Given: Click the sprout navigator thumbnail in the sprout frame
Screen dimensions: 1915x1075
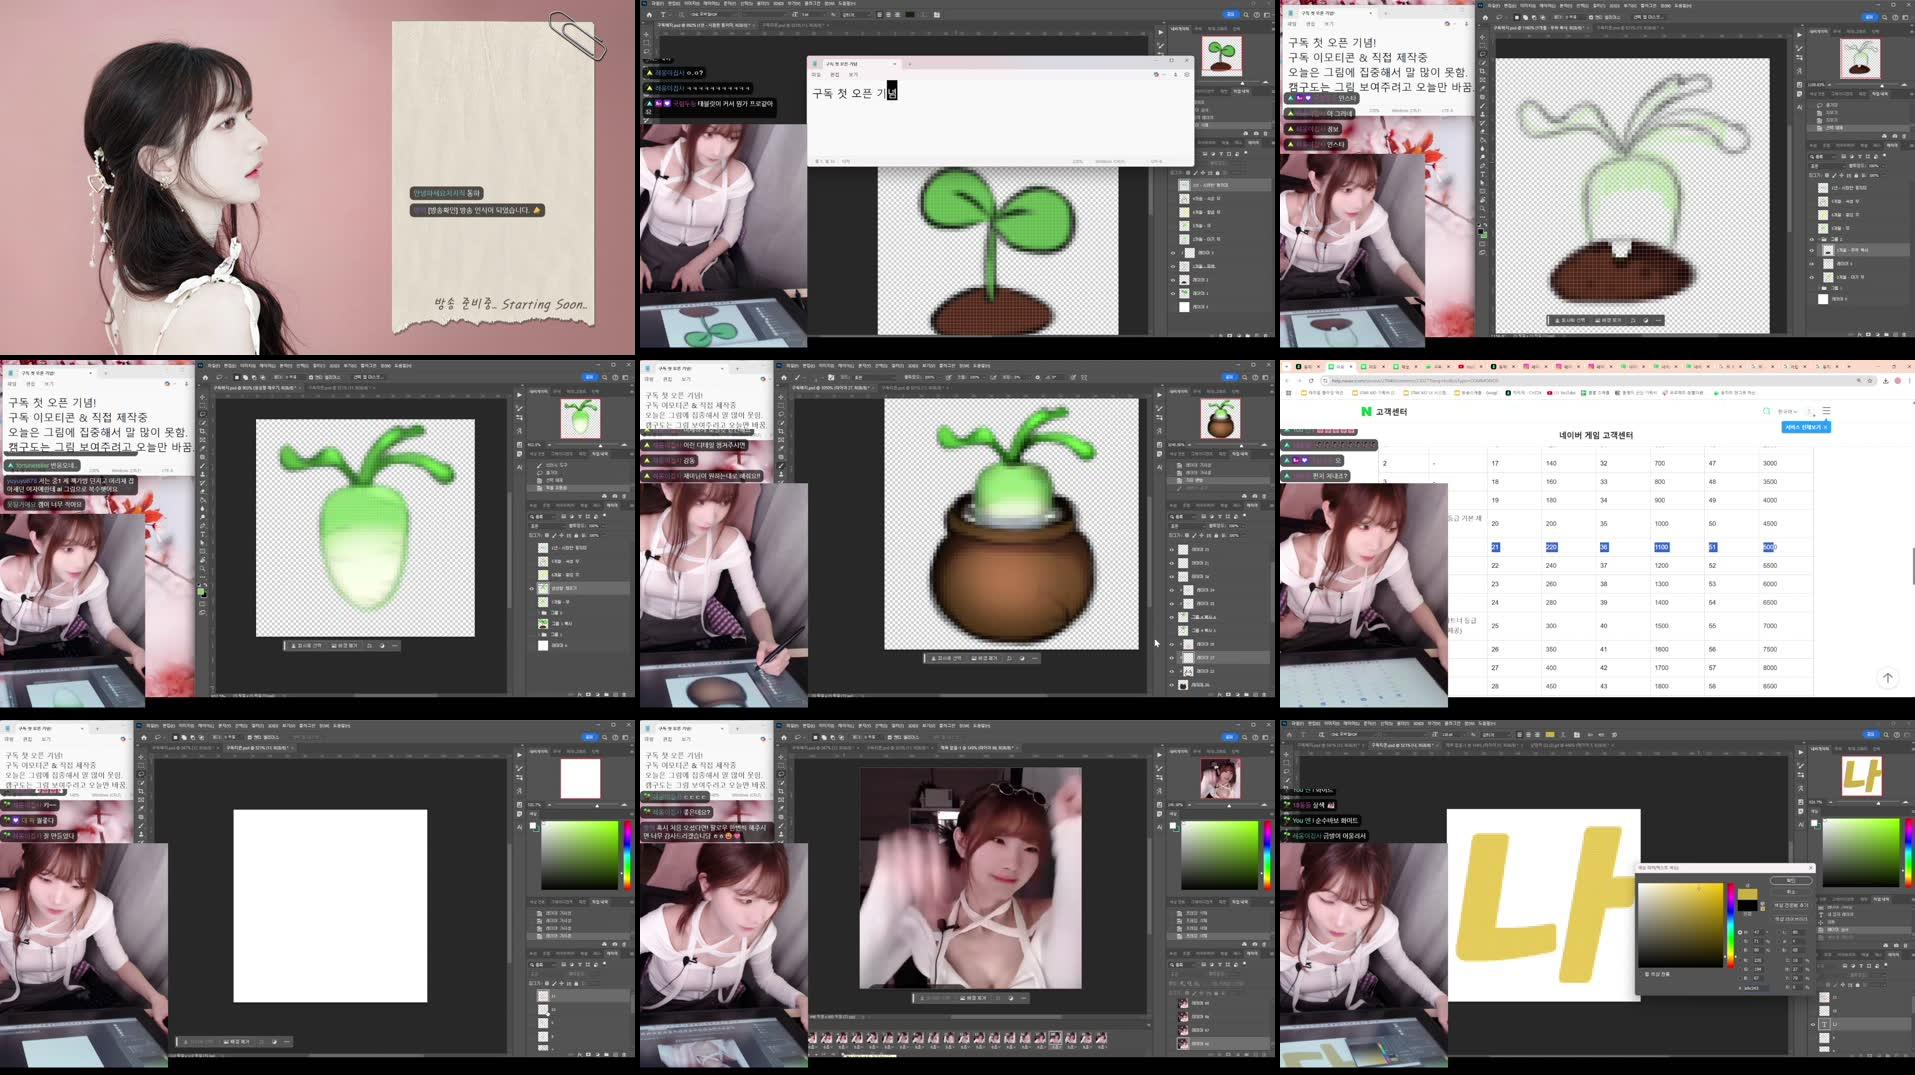Looking at the screenshot, I should pyautogui.click(x=1221, y=56).
